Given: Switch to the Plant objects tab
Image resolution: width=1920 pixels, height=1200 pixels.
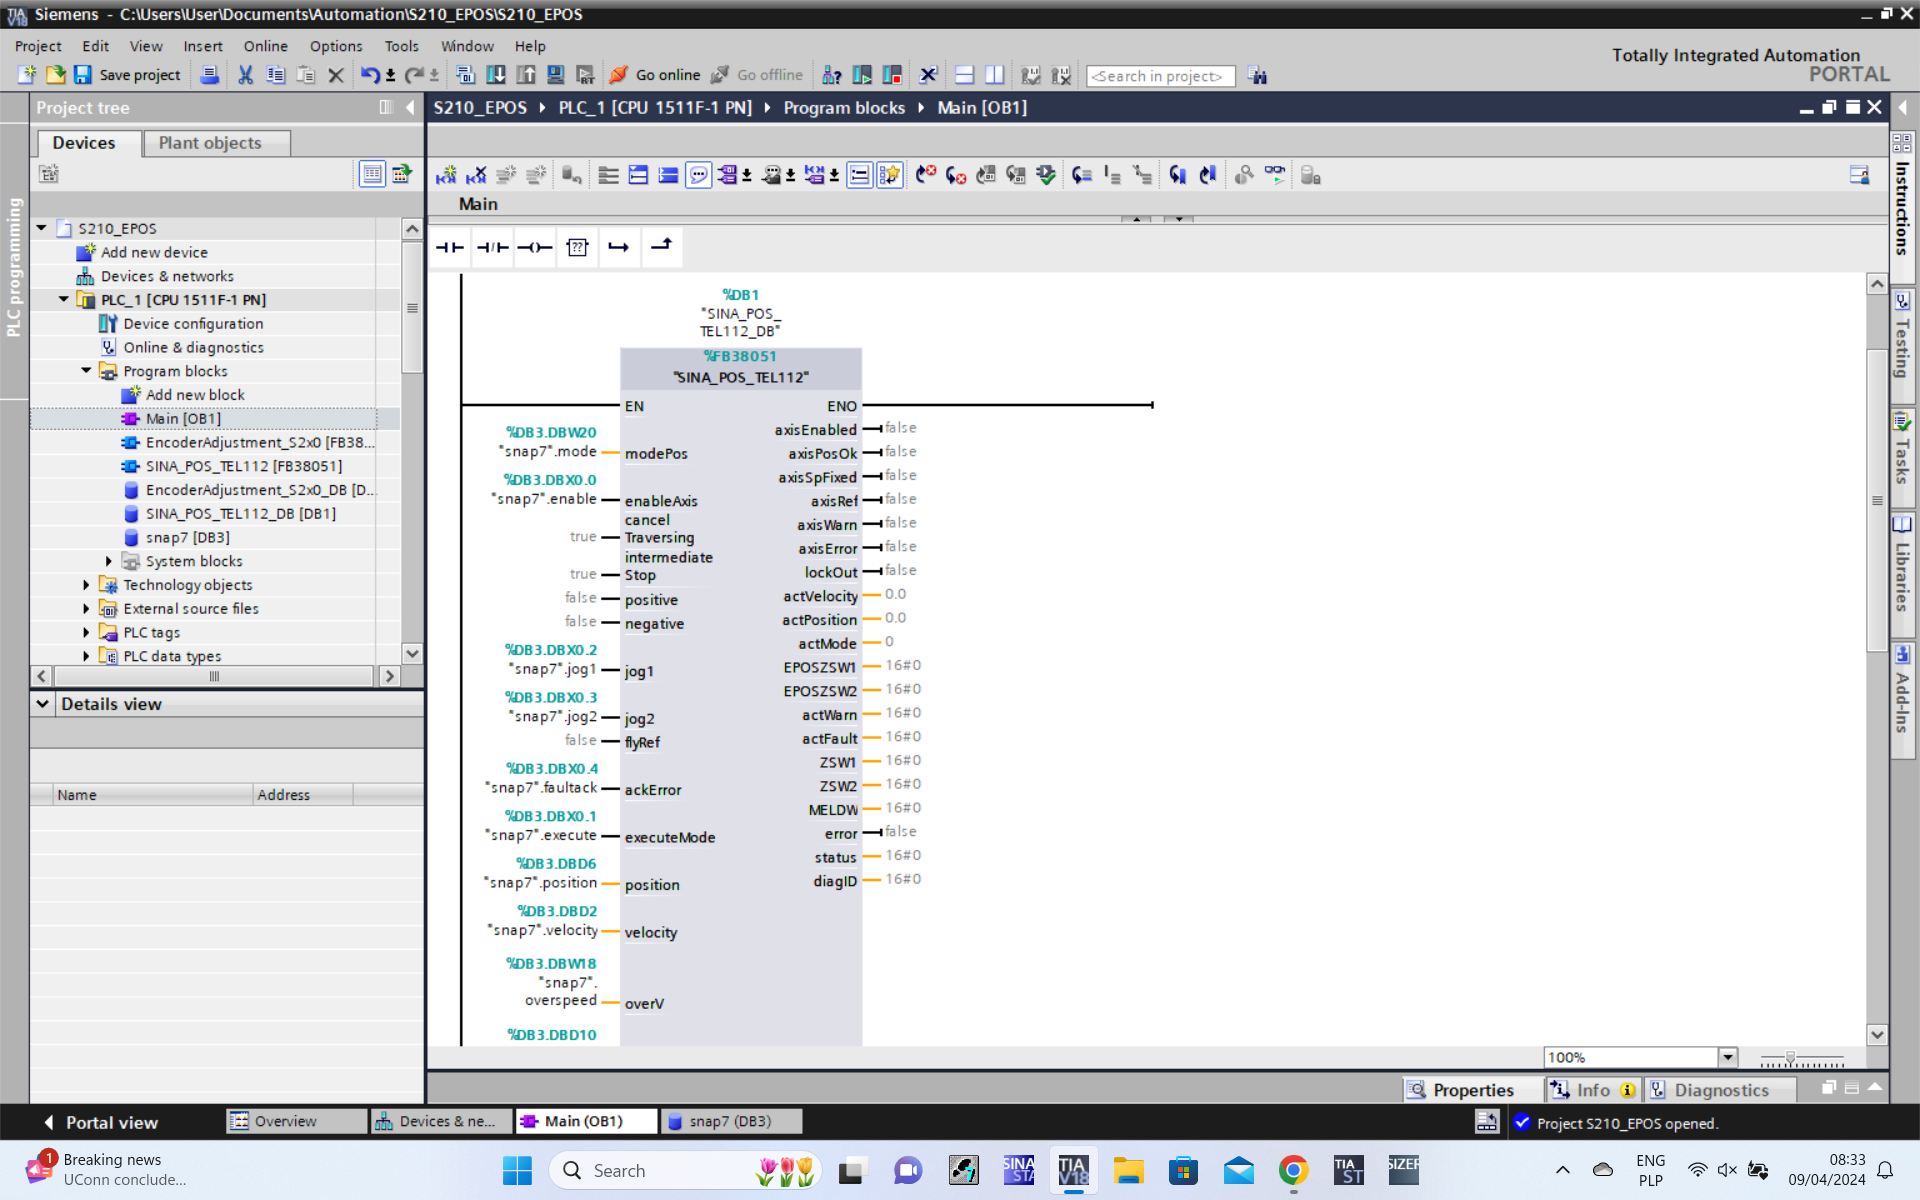Looking at the screenshot, I should click(210, 143).
